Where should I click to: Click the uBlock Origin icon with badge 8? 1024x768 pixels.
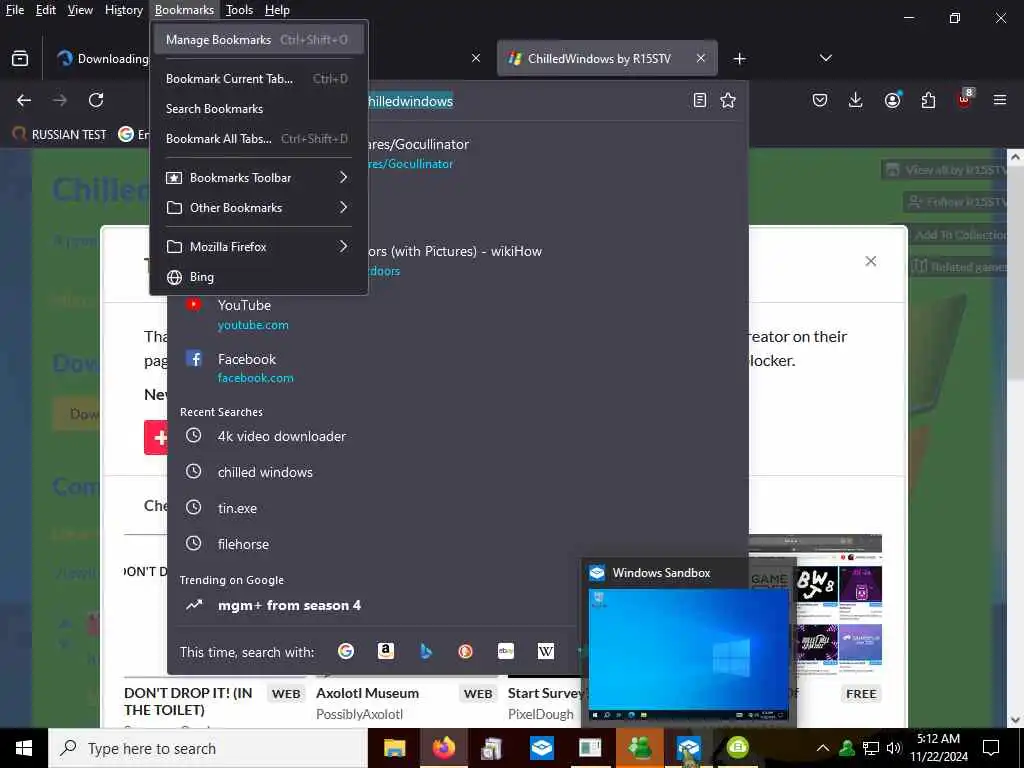(x=965, y=99)
